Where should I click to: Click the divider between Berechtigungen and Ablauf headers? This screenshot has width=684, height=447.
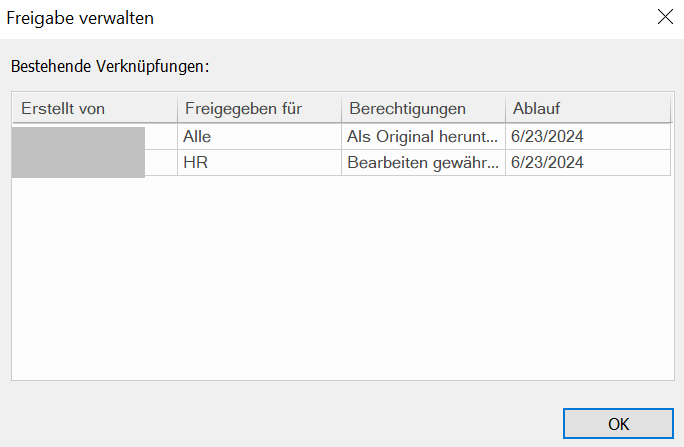pos(505,108)
